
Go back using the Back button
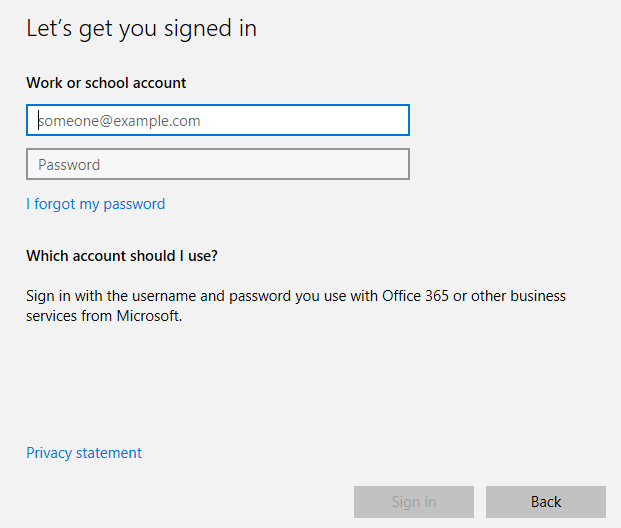tap(546, 502)
